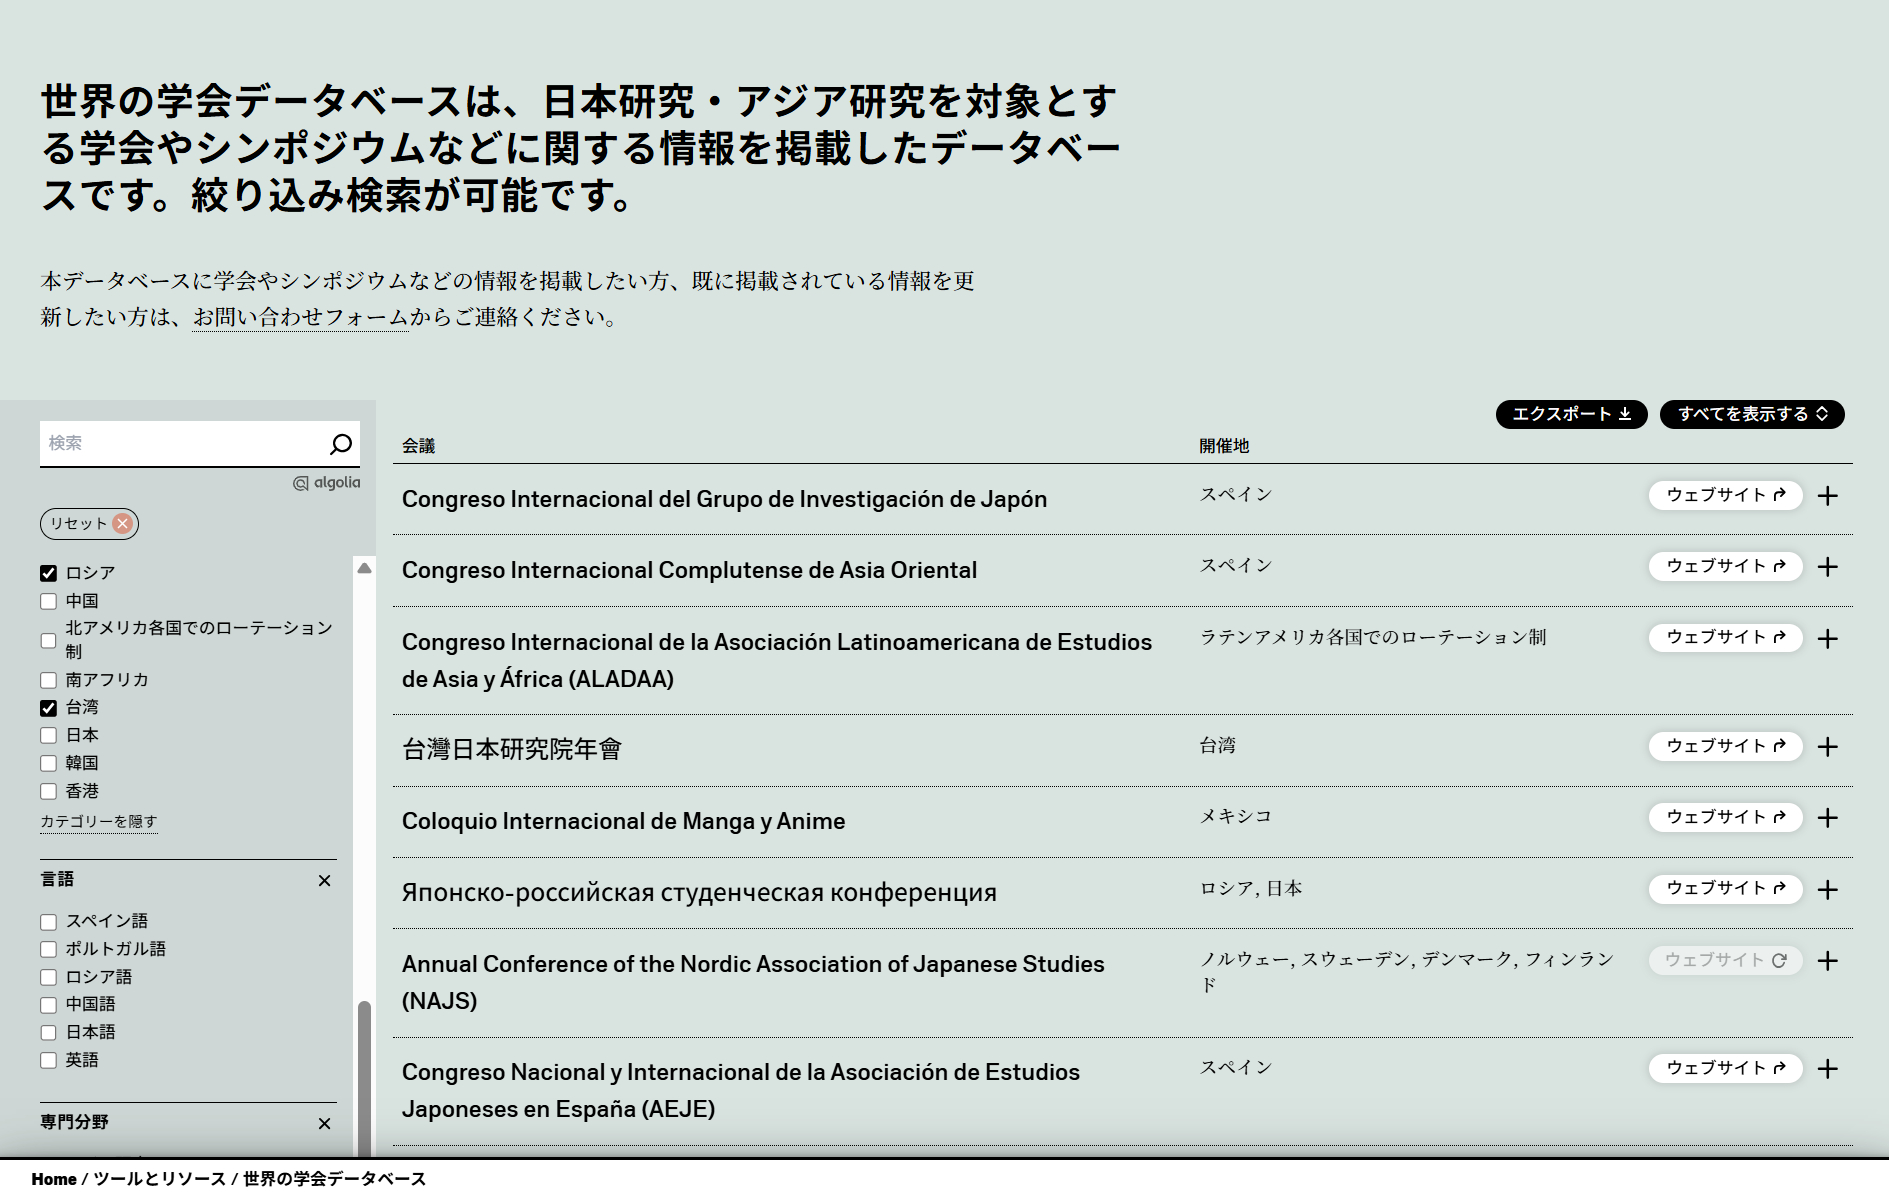Screen dimensions: 1889x1197
Task: Expand the Congreso Internacional Complutense row plus icon
Action: [x=1827, y=567]
